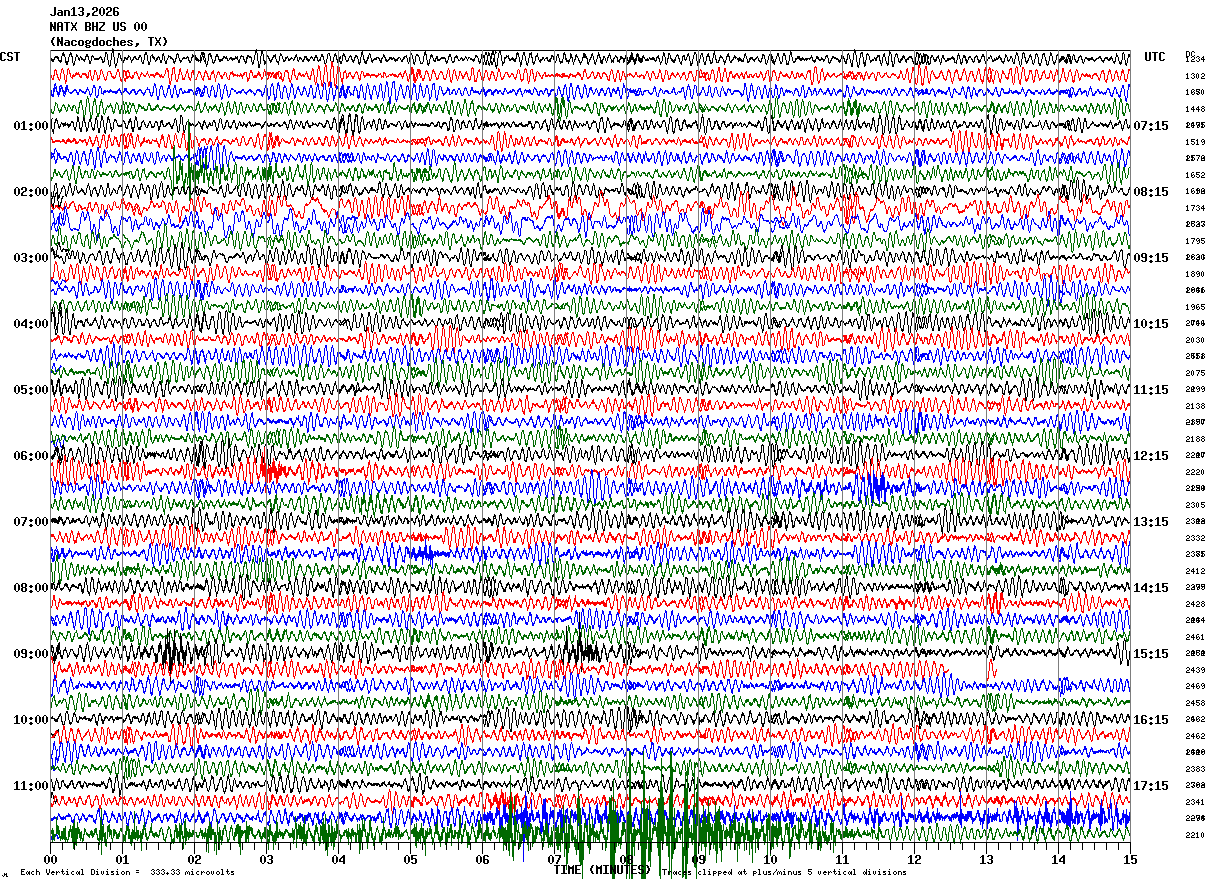Click the DC offset value '1734'

pos(1195,208)
